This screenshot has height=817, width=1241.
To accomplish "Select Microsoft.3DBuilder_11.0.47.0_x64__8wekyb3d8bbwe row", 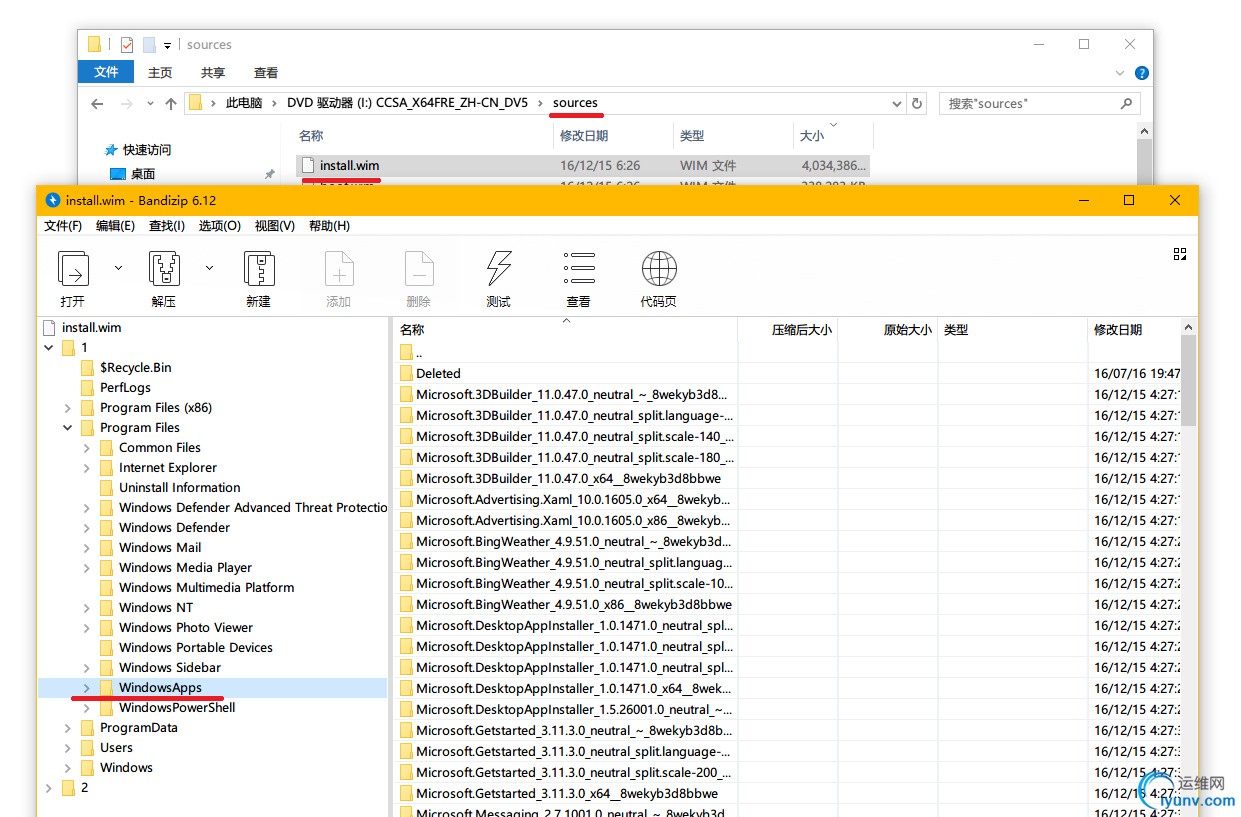I will 568,478.
